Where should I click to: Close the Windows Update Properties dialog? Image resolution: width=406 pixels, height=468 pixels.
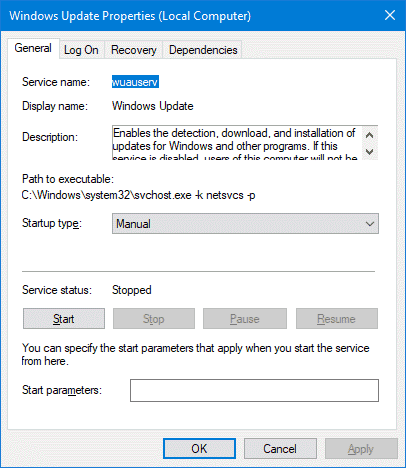[x=390, y=15]
